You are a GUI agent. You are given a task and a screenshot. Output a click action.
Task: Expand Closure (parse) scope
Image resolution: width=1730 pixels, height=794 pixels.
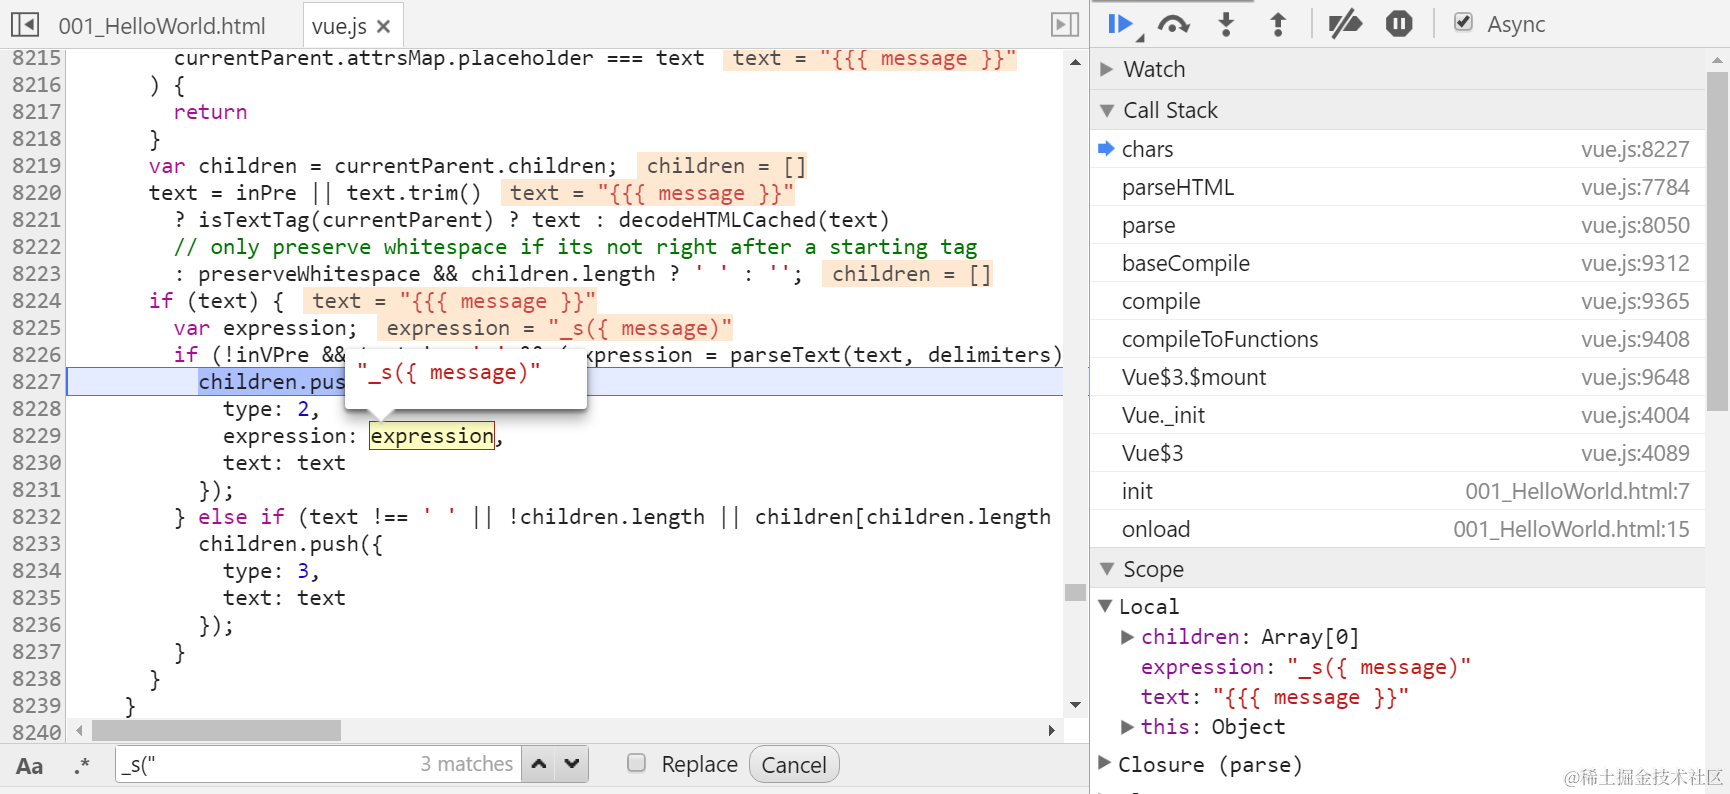coord(1105,763)
